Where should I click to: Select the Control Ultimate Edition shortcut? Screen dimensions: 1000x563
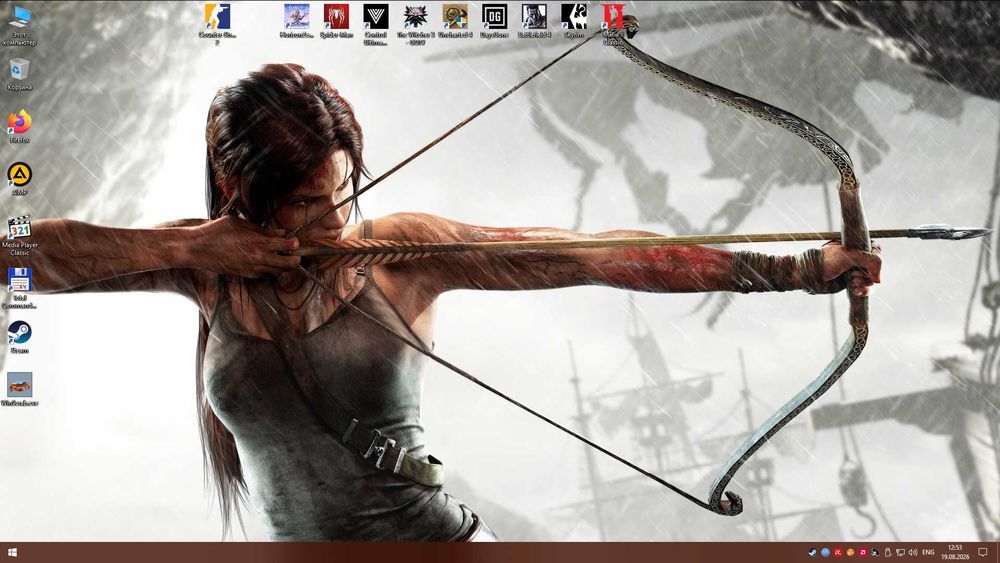coord(376,24)
